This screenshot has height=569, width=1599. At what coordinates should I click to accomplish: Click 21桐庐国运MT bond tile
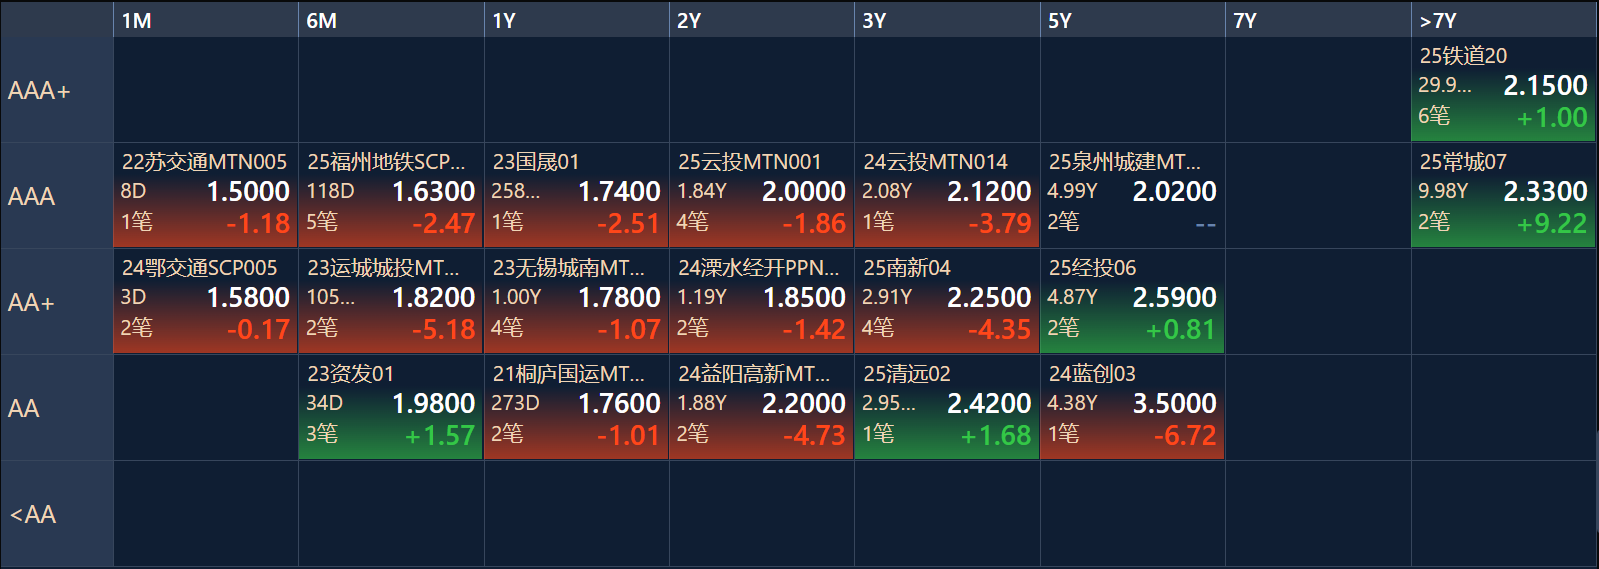[576, 408]
